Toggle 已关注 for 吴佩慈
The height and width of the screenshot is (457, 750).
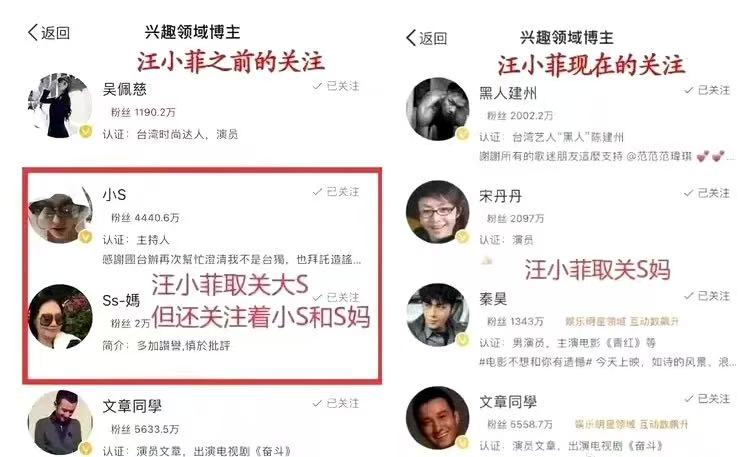(336, 86)
